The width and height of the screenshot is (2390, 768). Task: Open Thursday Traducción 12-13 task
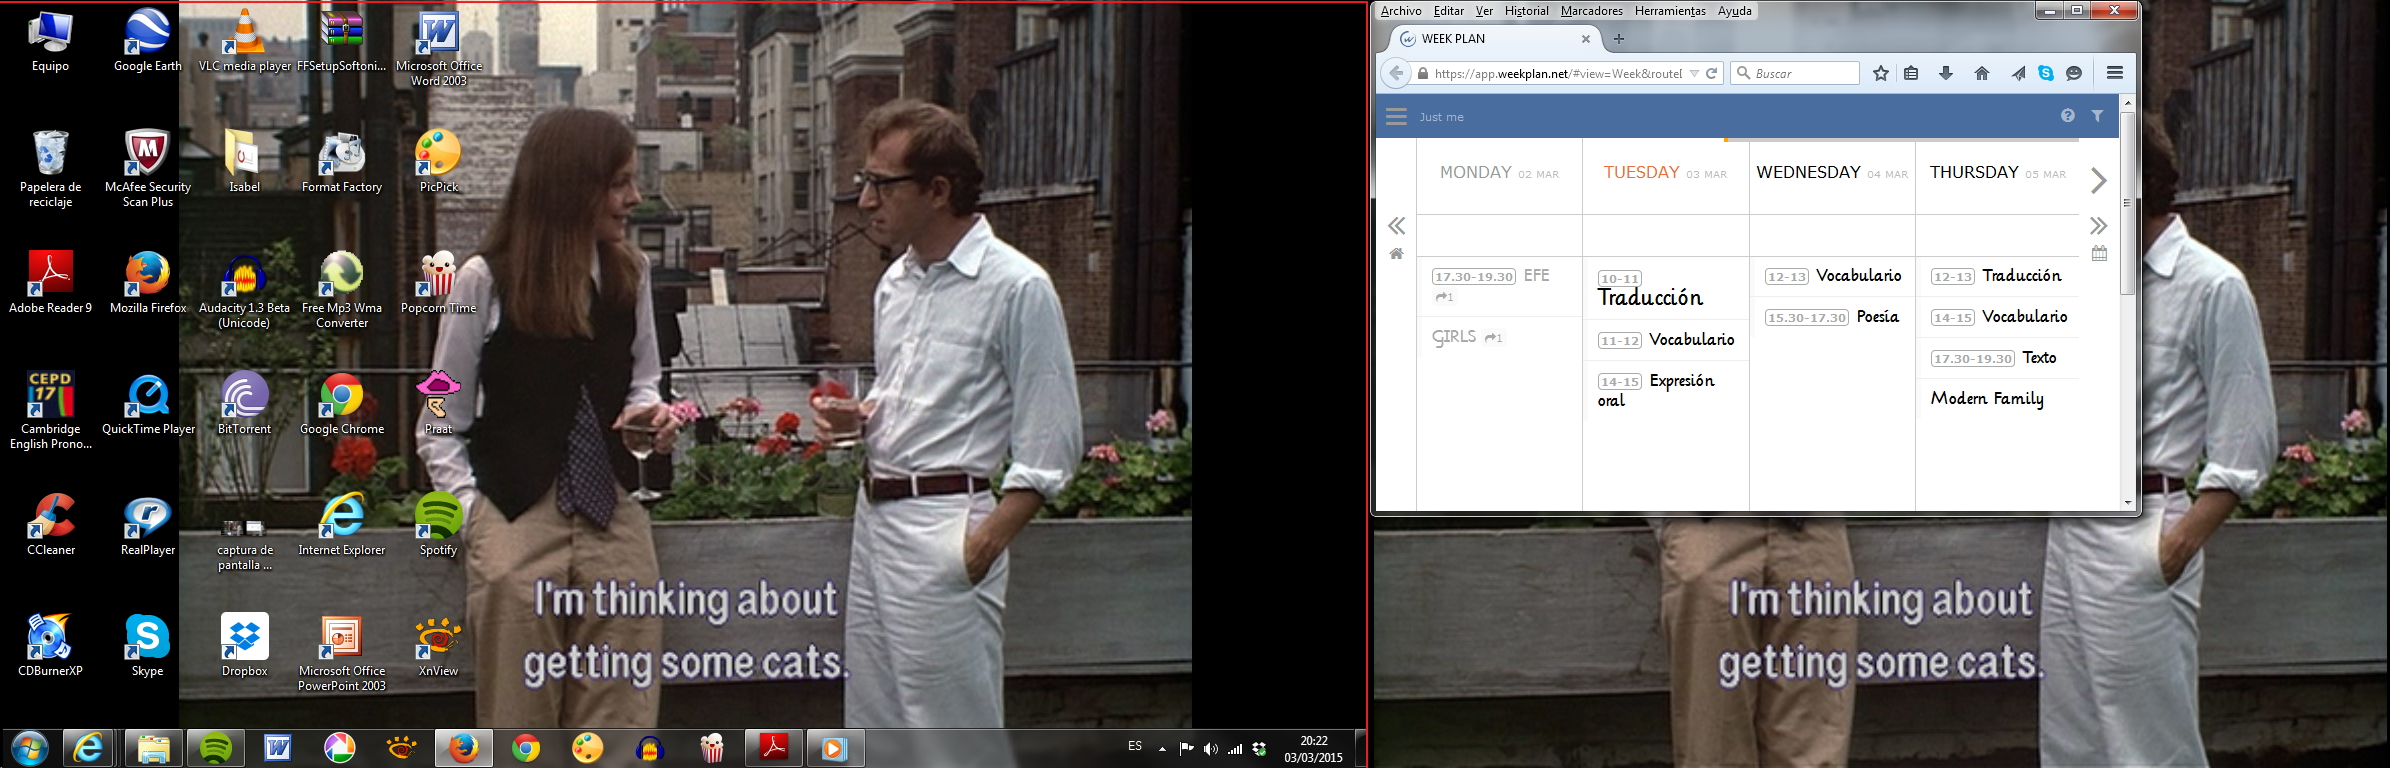click(1998, 276)
